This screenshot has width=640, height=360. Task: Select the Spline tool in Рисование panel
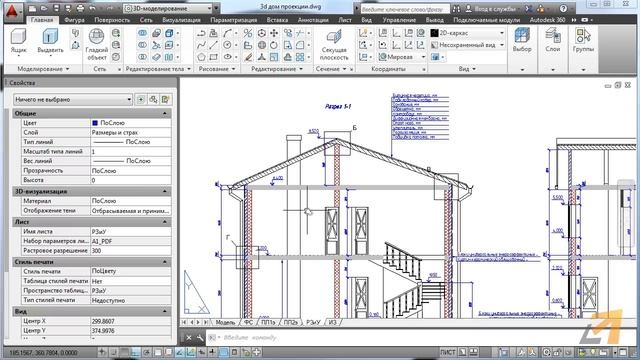[x=201, y=45]
